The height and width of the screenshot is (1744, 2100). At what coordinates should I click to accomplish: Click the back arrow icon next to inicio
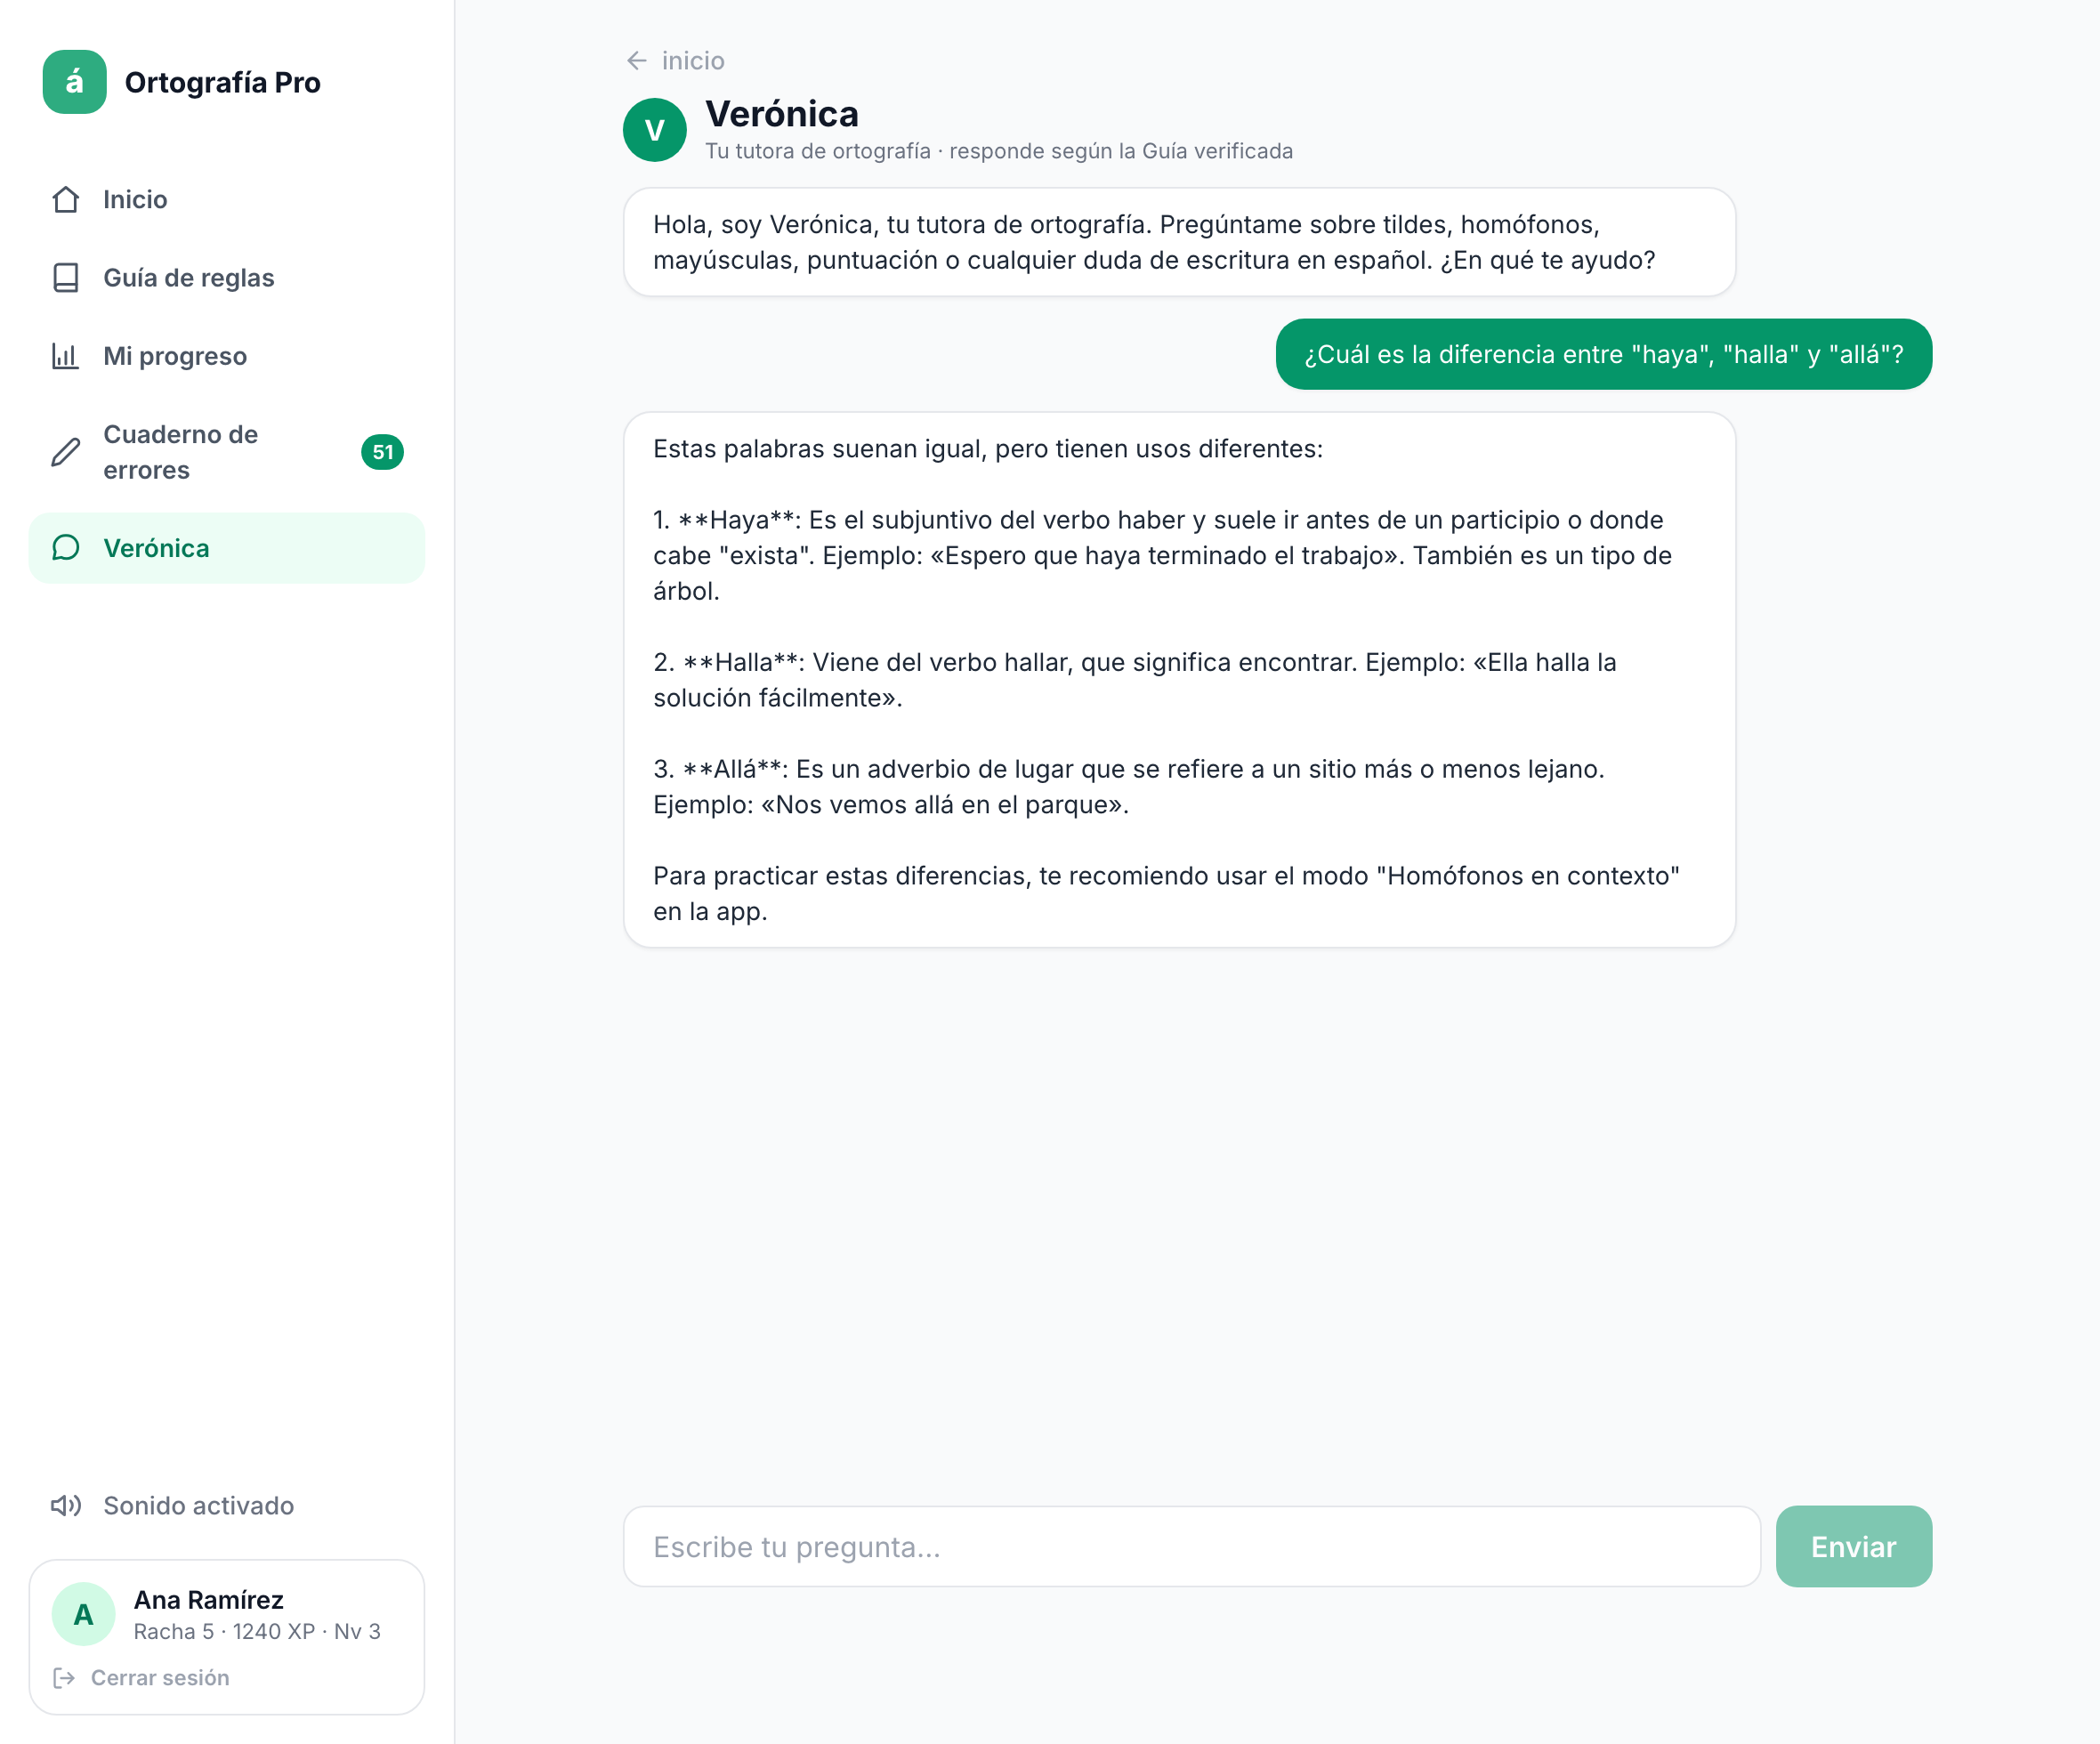(637, 61)
